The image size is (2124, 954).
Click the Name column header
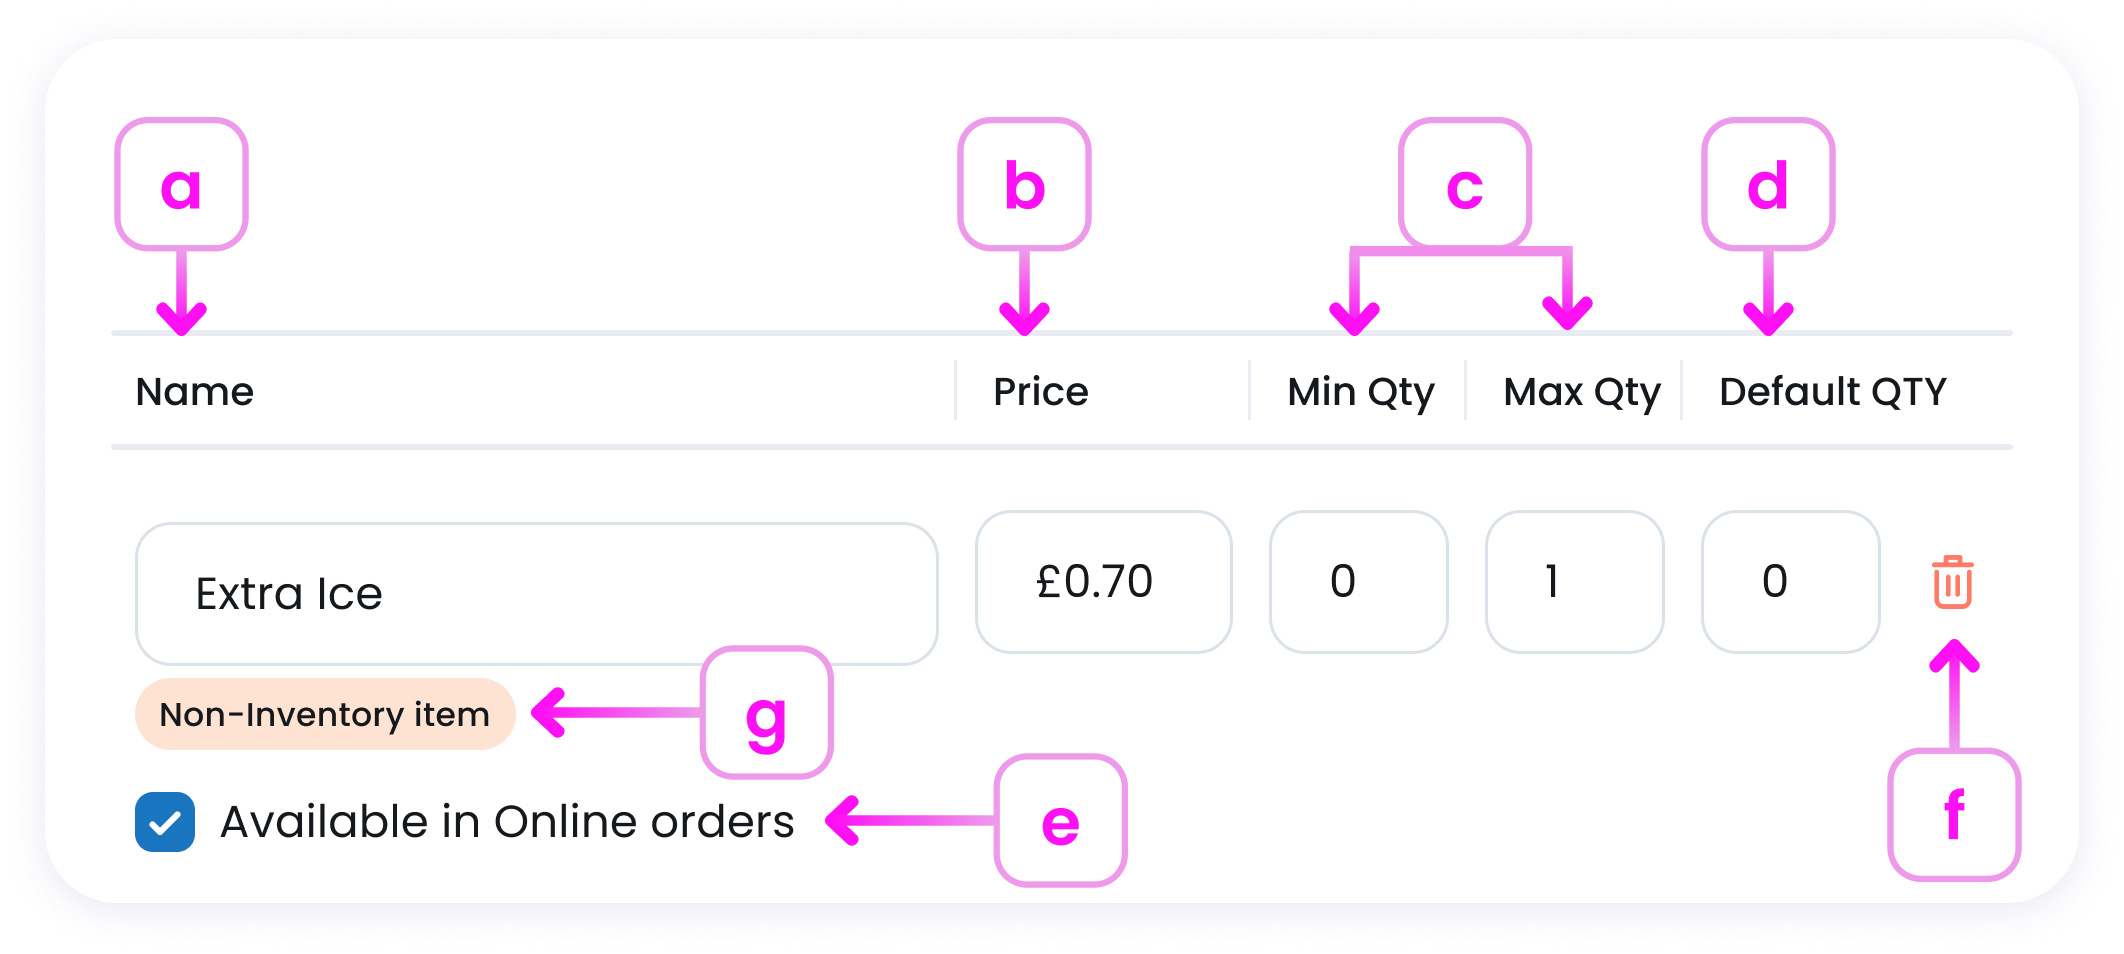coord(195,391)
